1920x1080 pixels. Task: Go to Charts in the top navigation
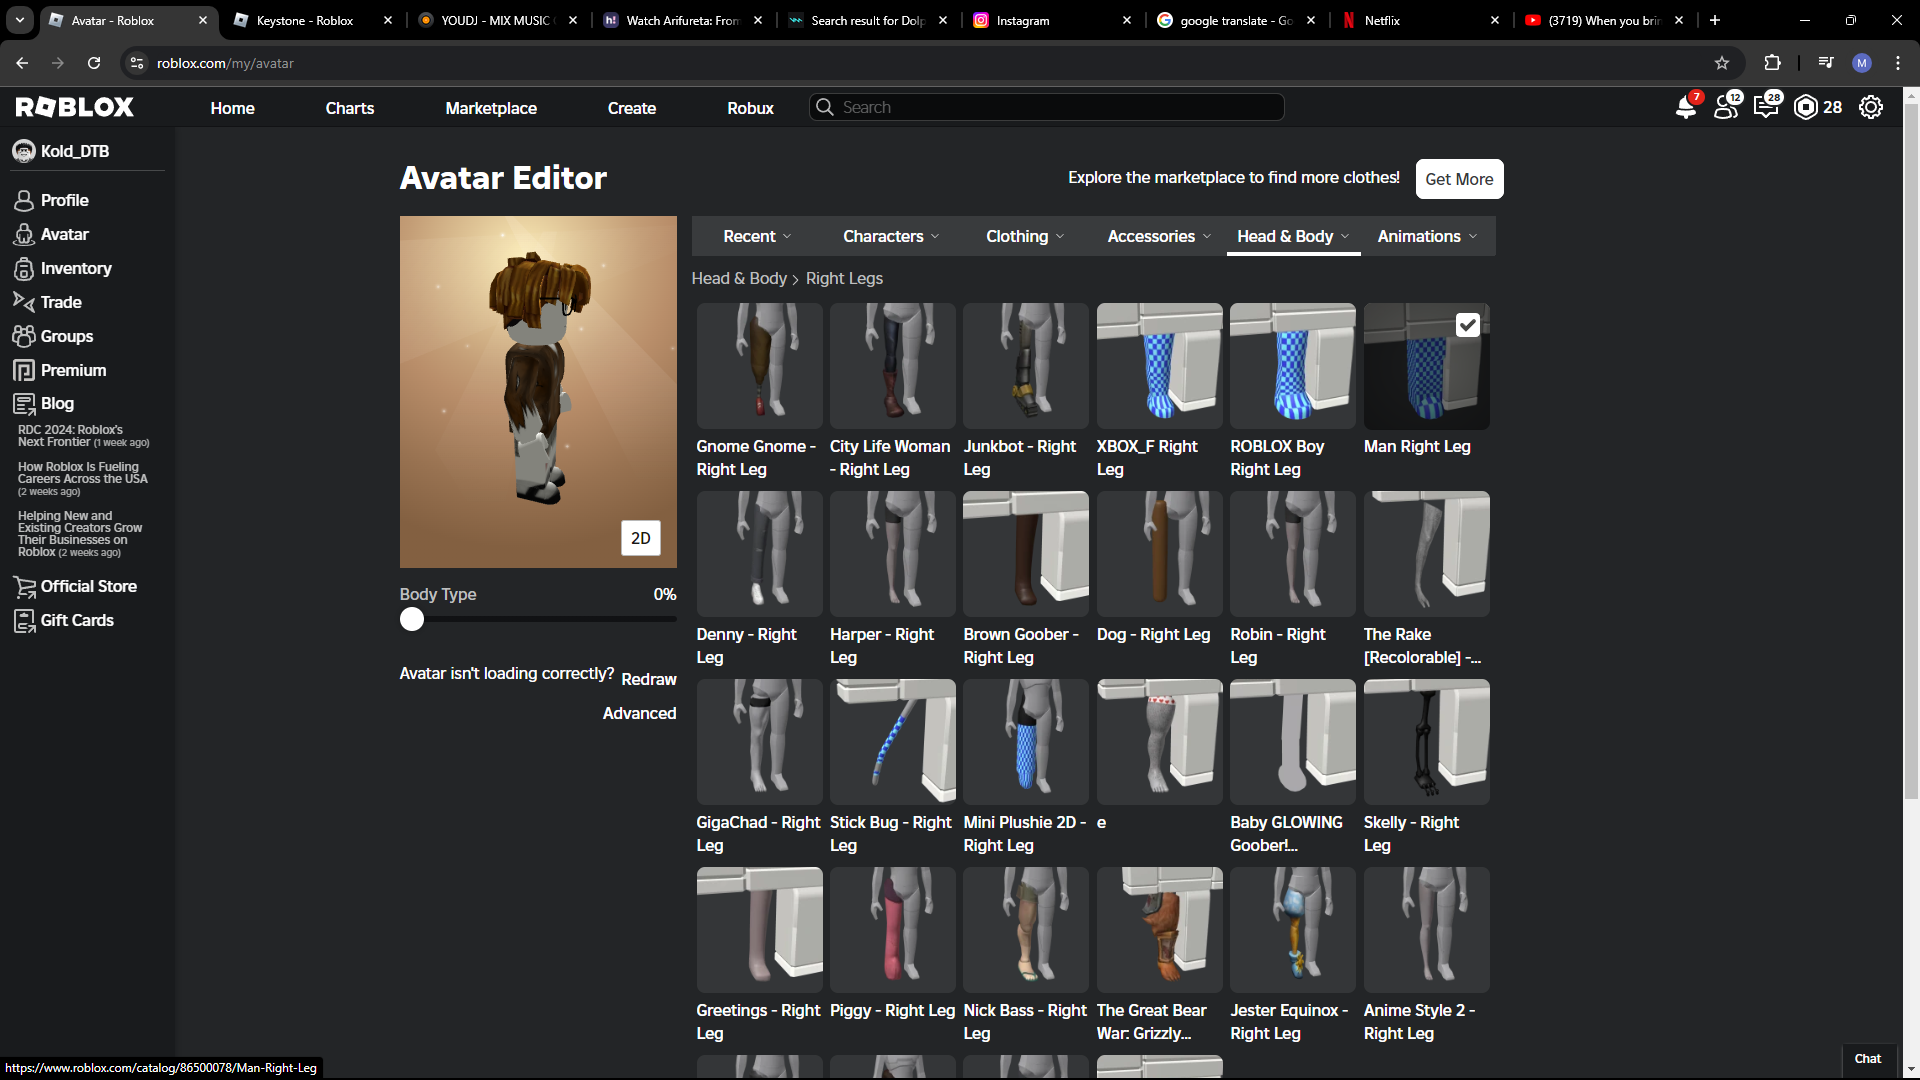pyautogui.click(x=350, y=108)
